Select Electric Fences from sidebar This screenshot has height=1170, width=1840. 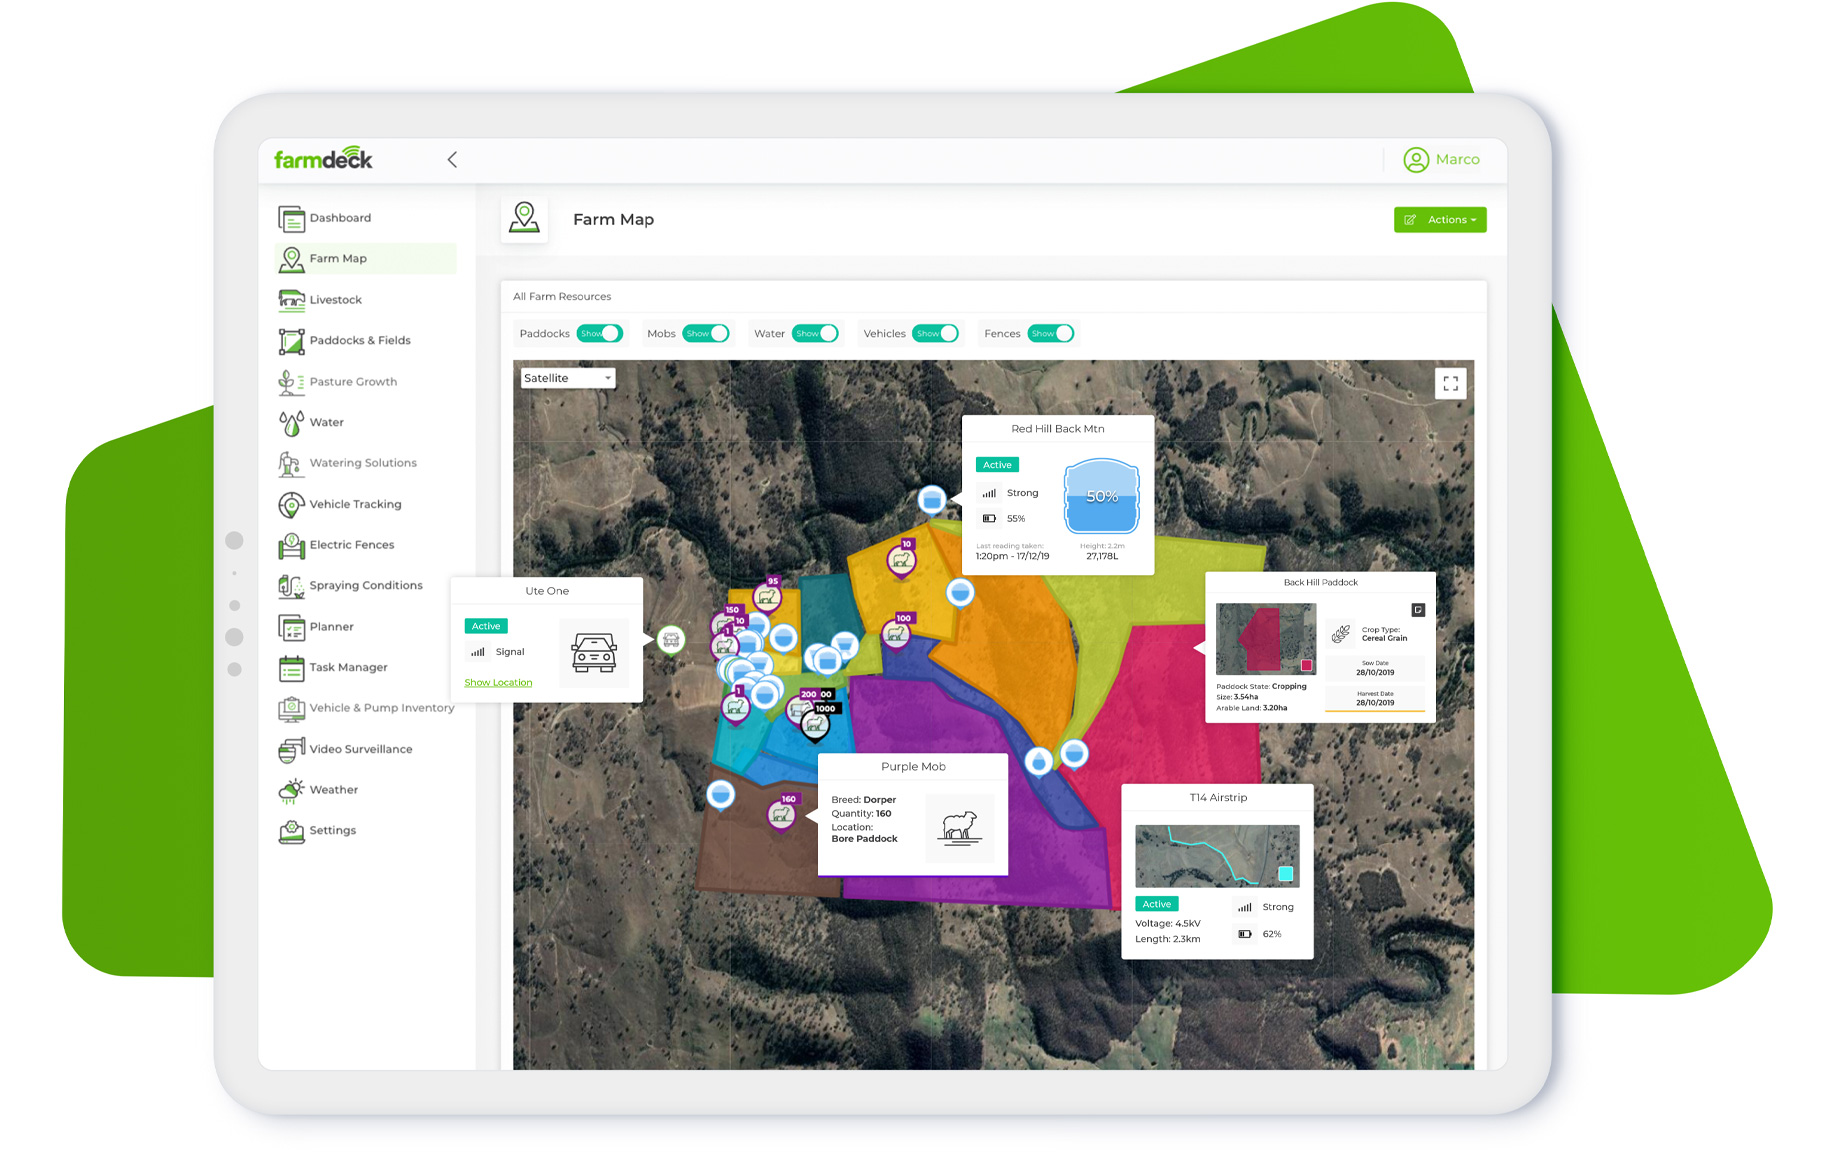[349, 544]
